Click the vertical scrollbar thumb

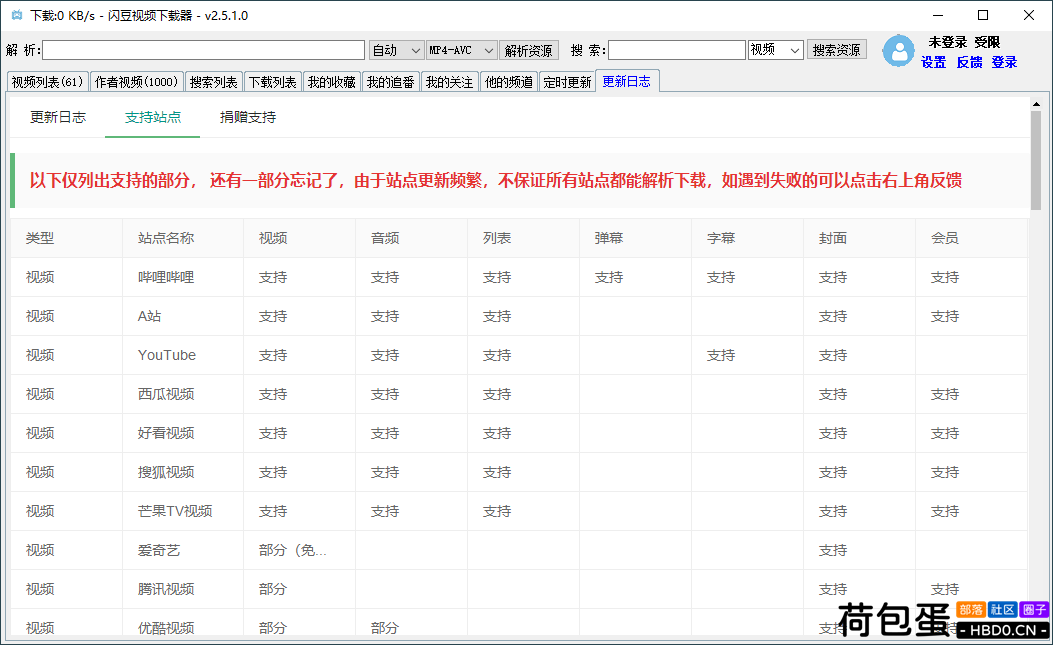1036,161
